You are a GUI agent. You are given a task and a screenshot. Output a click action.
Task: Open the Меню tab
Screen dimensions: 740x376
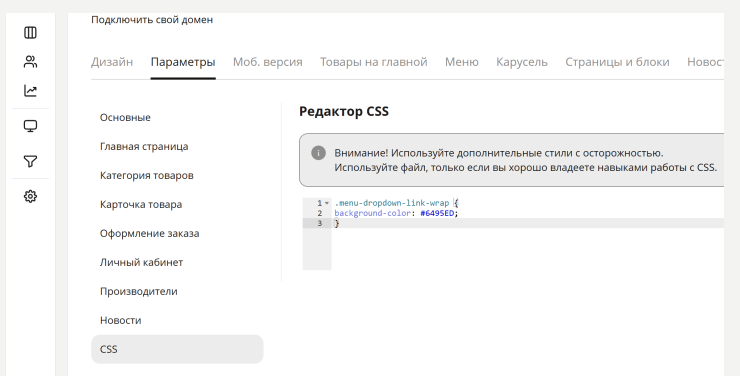(x=462, y=62)
